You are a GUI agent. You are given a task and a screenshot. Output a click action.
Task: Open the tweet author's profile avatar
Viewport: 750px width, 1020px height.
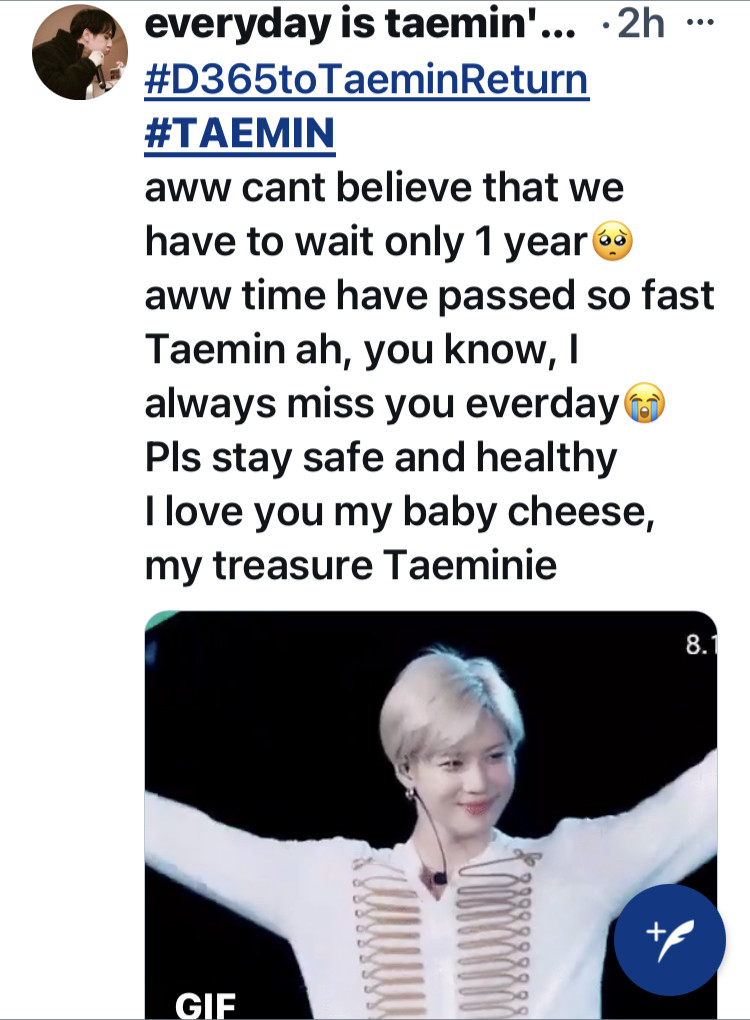[80, 52]
